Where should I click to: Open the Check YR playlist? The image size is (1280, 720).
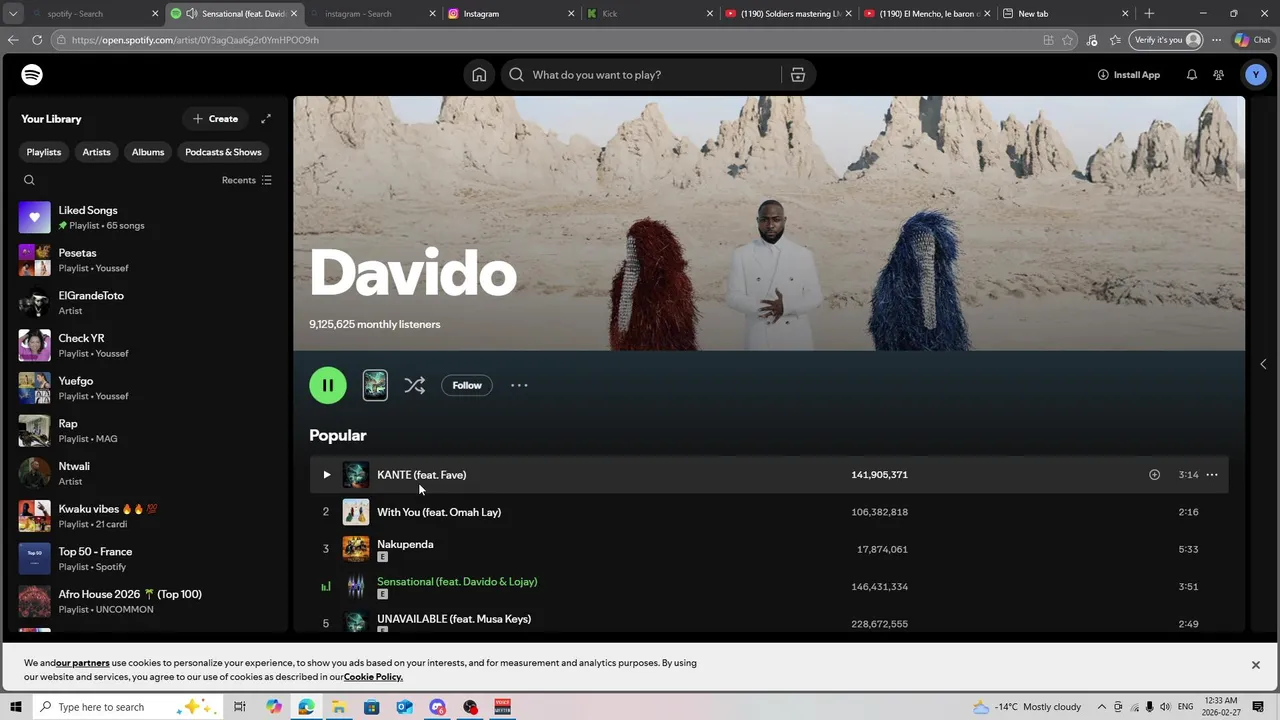(x=148, y=345)
